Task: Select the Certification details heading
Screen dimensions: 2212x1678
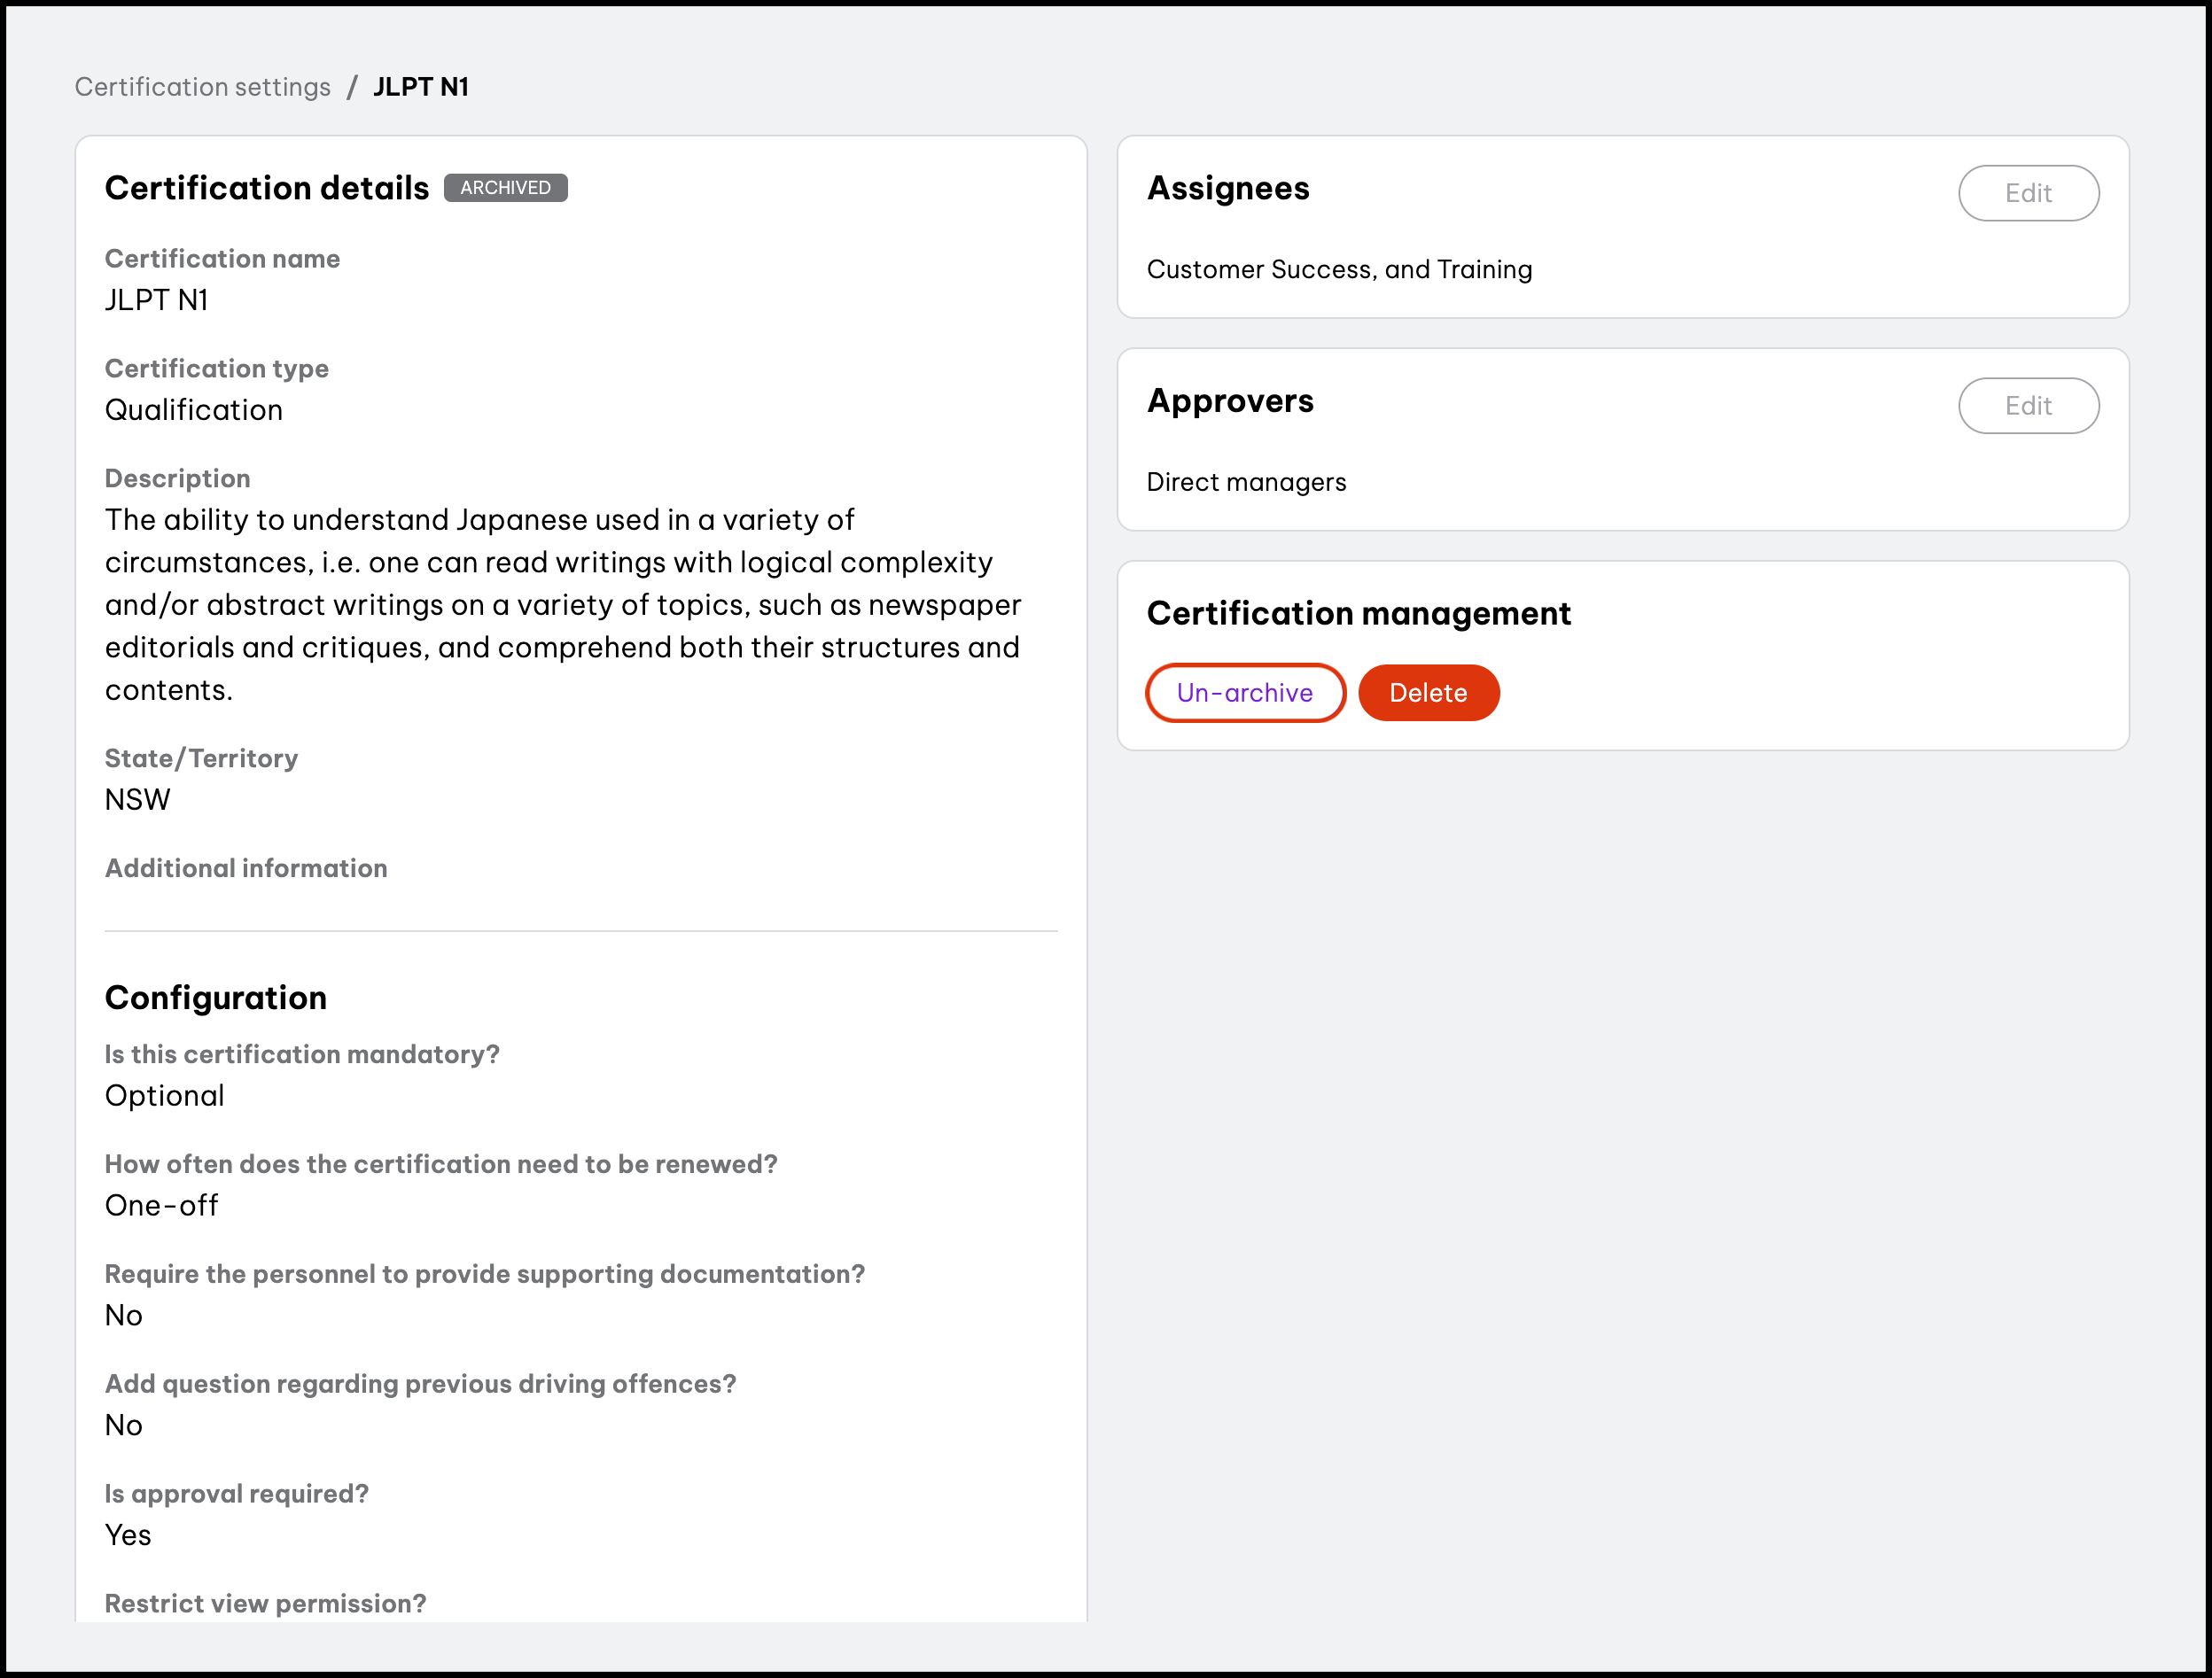Action: pyautogui.click(x=267, y=188)
